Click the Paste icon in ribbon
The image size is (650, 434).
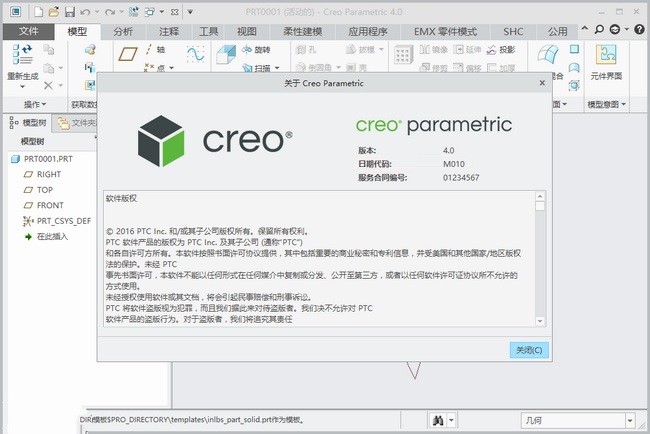pos(49,68)
